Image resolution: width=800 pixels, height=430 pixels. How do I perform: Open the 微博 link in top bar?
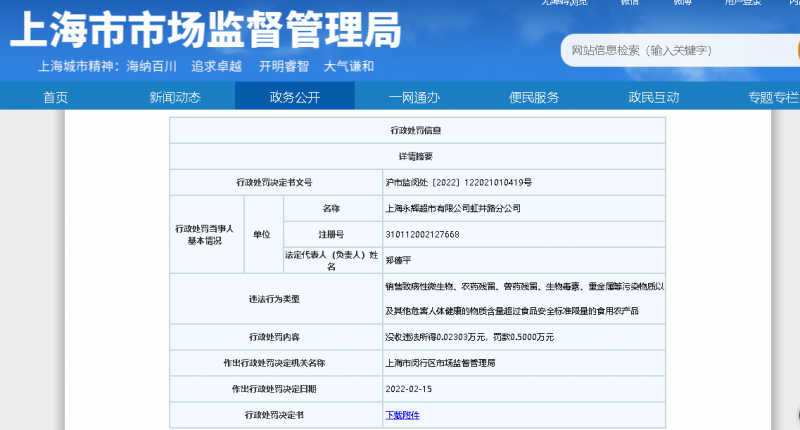(x=682, y=3)
